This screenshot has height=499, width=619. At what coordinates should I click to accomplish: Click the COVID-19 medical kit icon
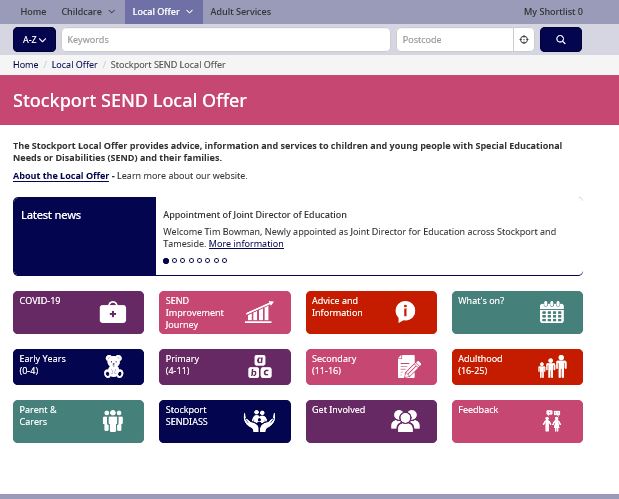113,312
